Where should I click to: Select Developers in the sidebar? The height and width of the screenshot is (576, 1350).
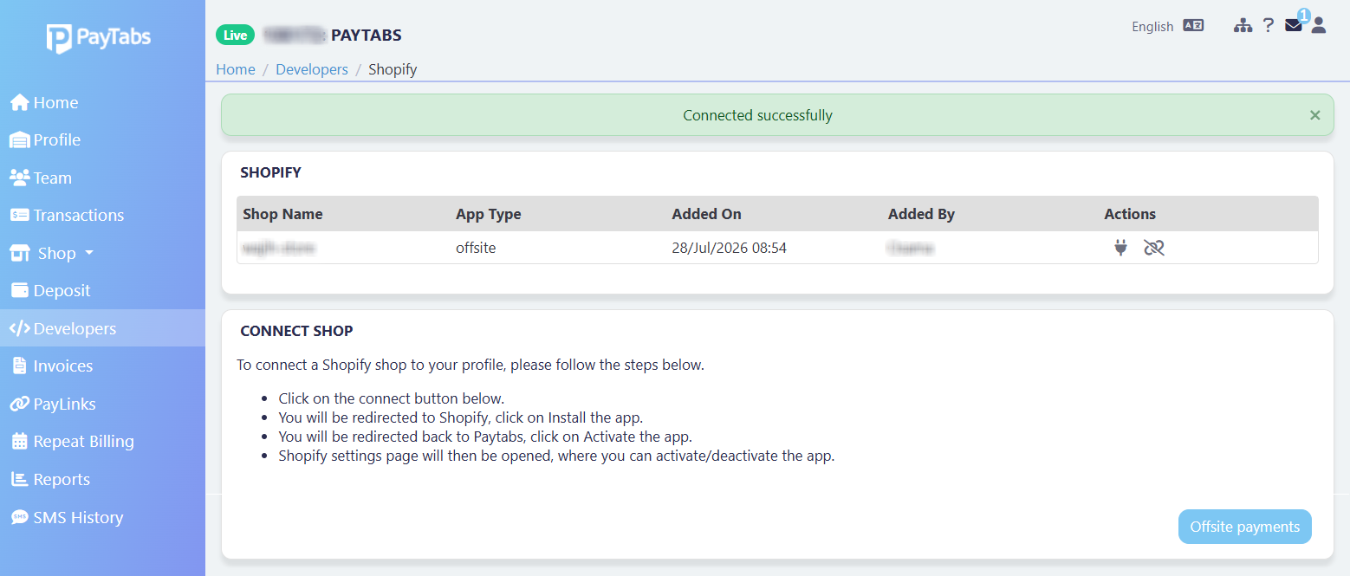point(102,328)
